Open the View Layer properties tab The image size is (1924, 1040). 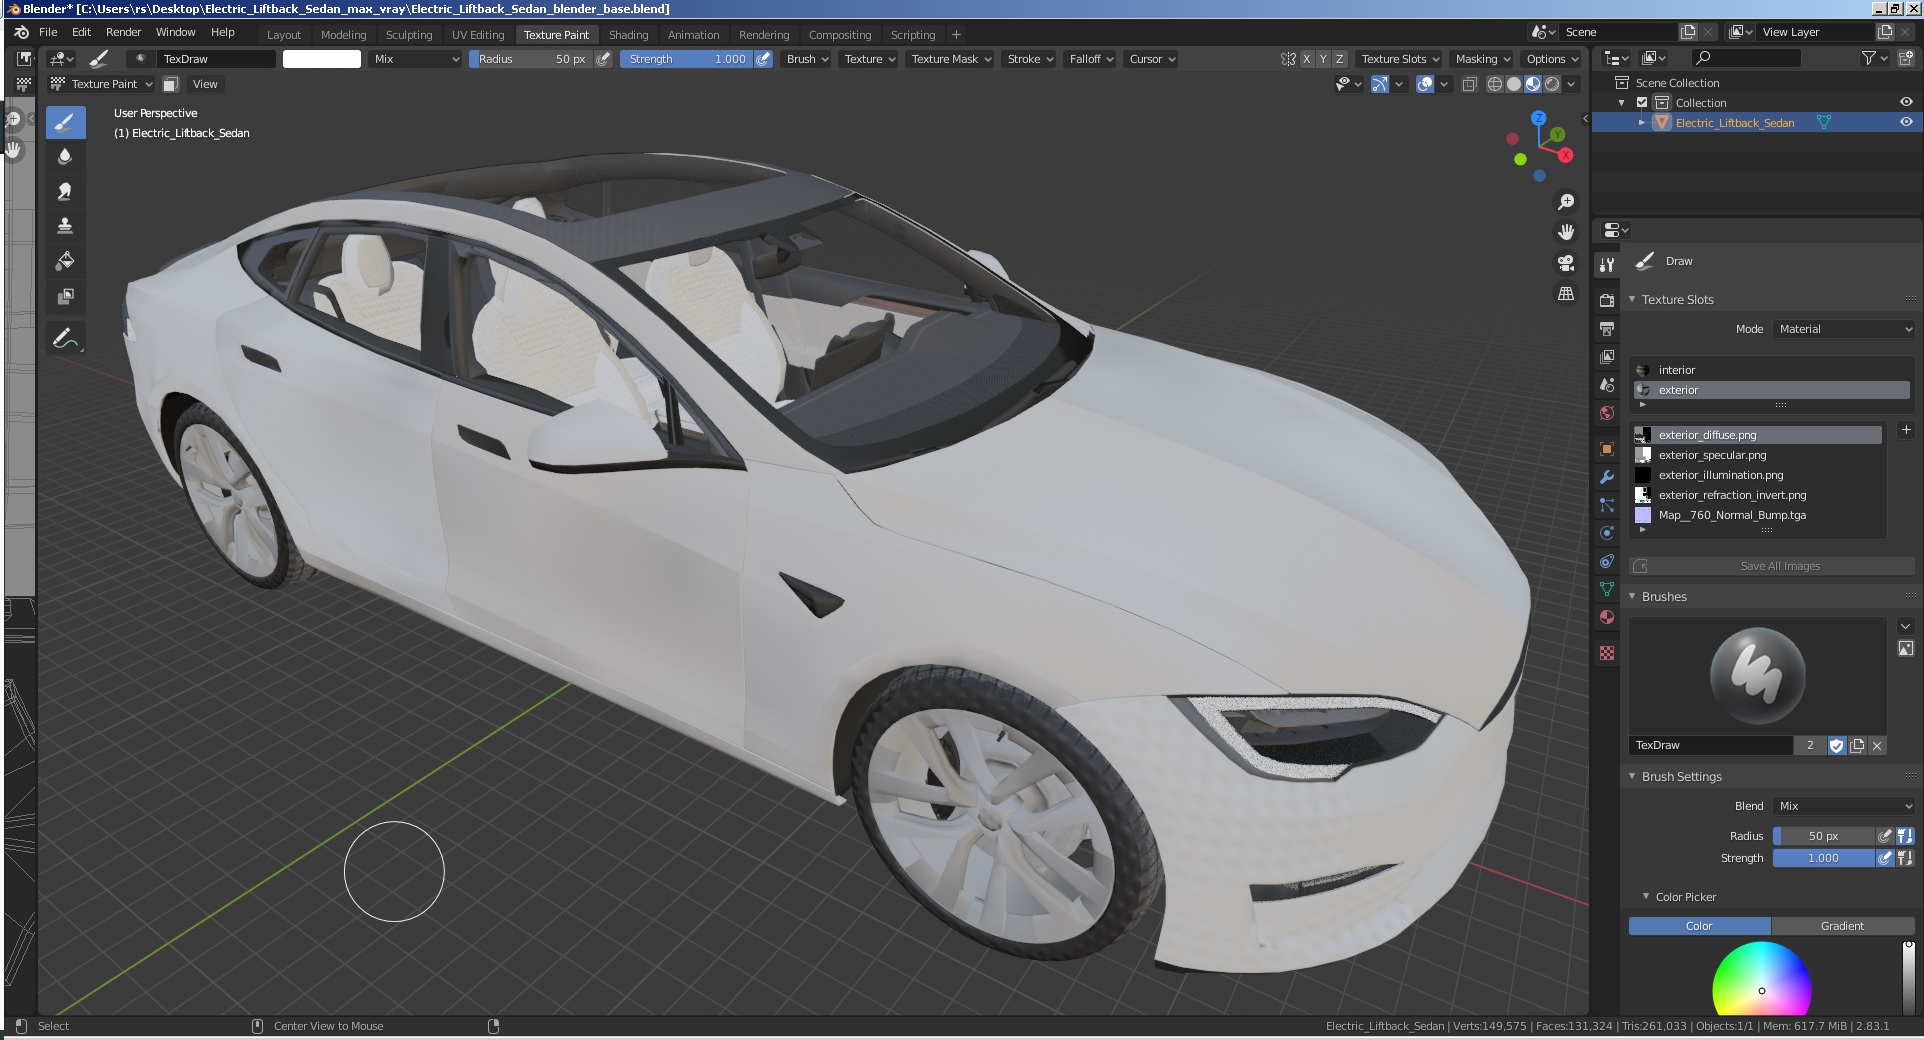pos(1607,356)
